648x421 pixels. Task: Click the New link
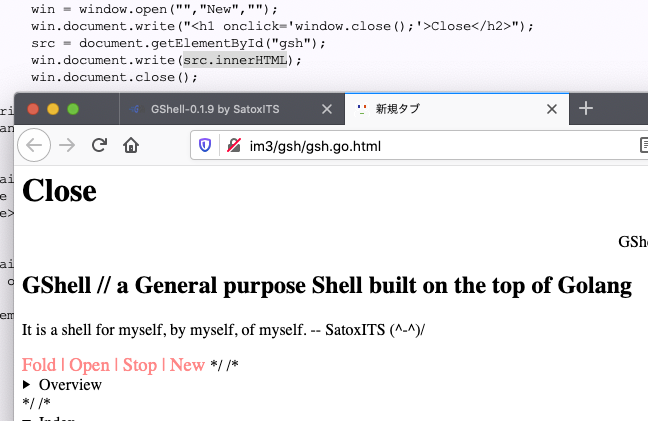tap(187, 364)
